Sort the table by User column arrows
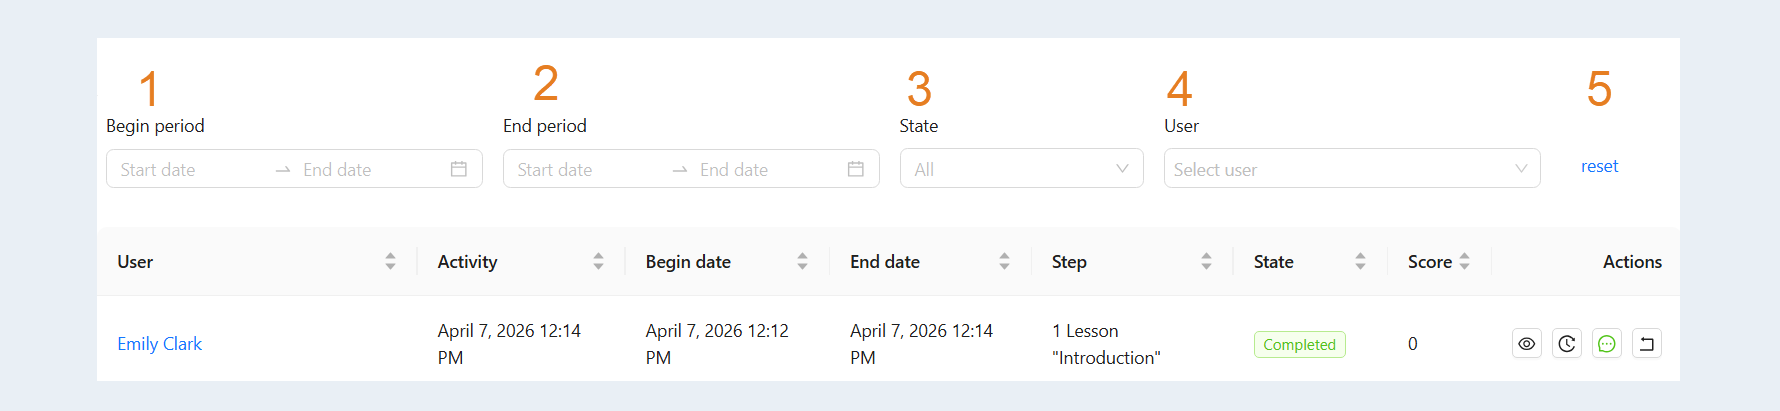Viewport: 1780px width, 411px height. [x=390, y=261]
